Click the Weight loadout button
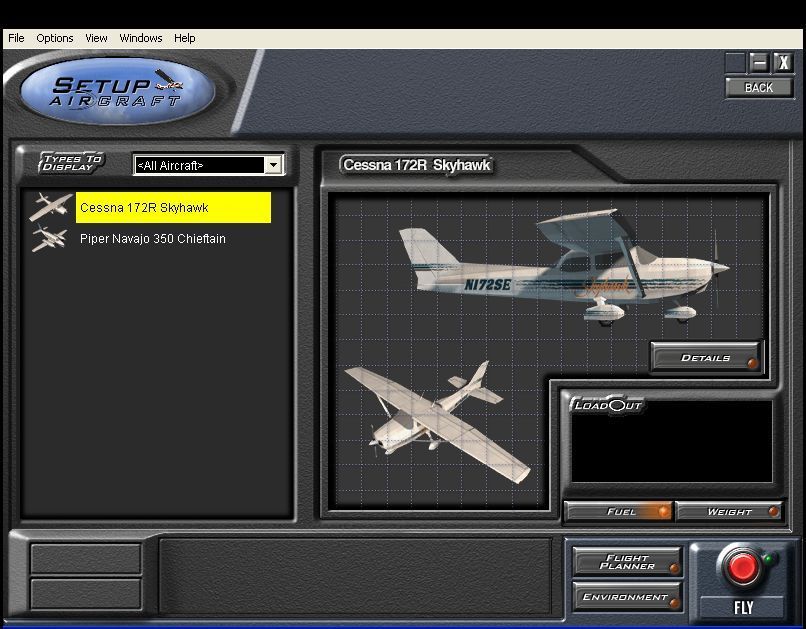Viewport: 806px width, 629px height. point(729,511)
